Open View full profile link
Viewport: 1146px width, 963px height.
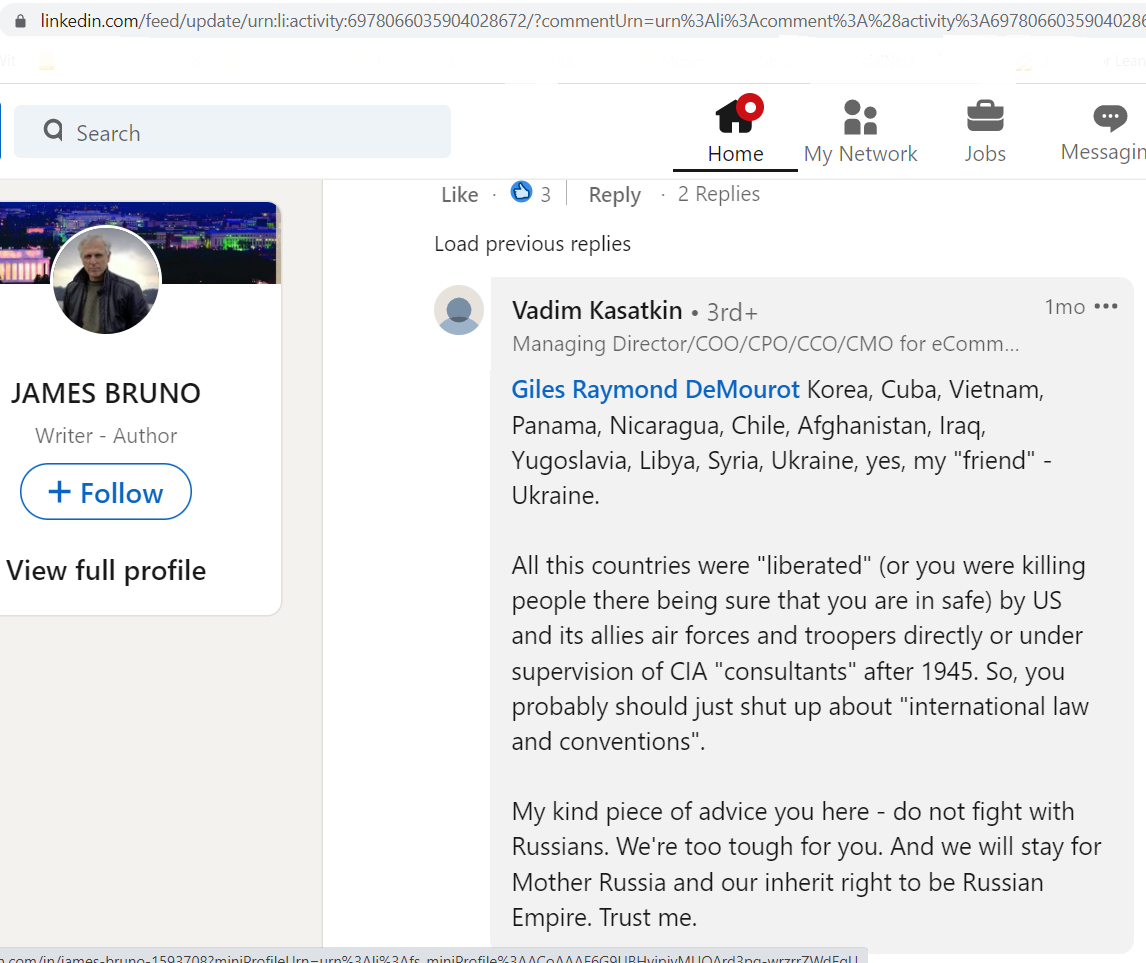pos(106,570)
